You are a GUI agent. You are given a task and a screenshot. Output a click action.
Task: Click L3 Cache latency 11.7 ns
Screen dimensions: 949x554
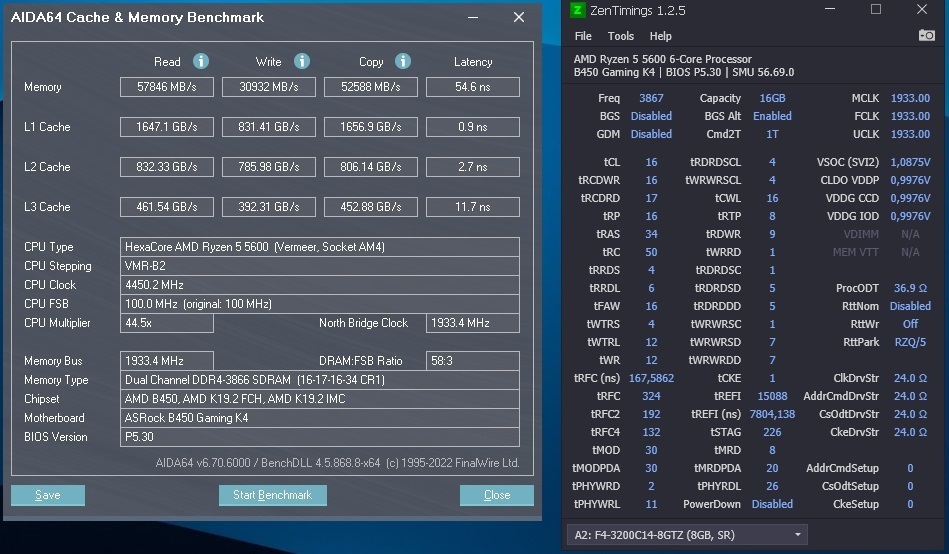click(473, 206)
